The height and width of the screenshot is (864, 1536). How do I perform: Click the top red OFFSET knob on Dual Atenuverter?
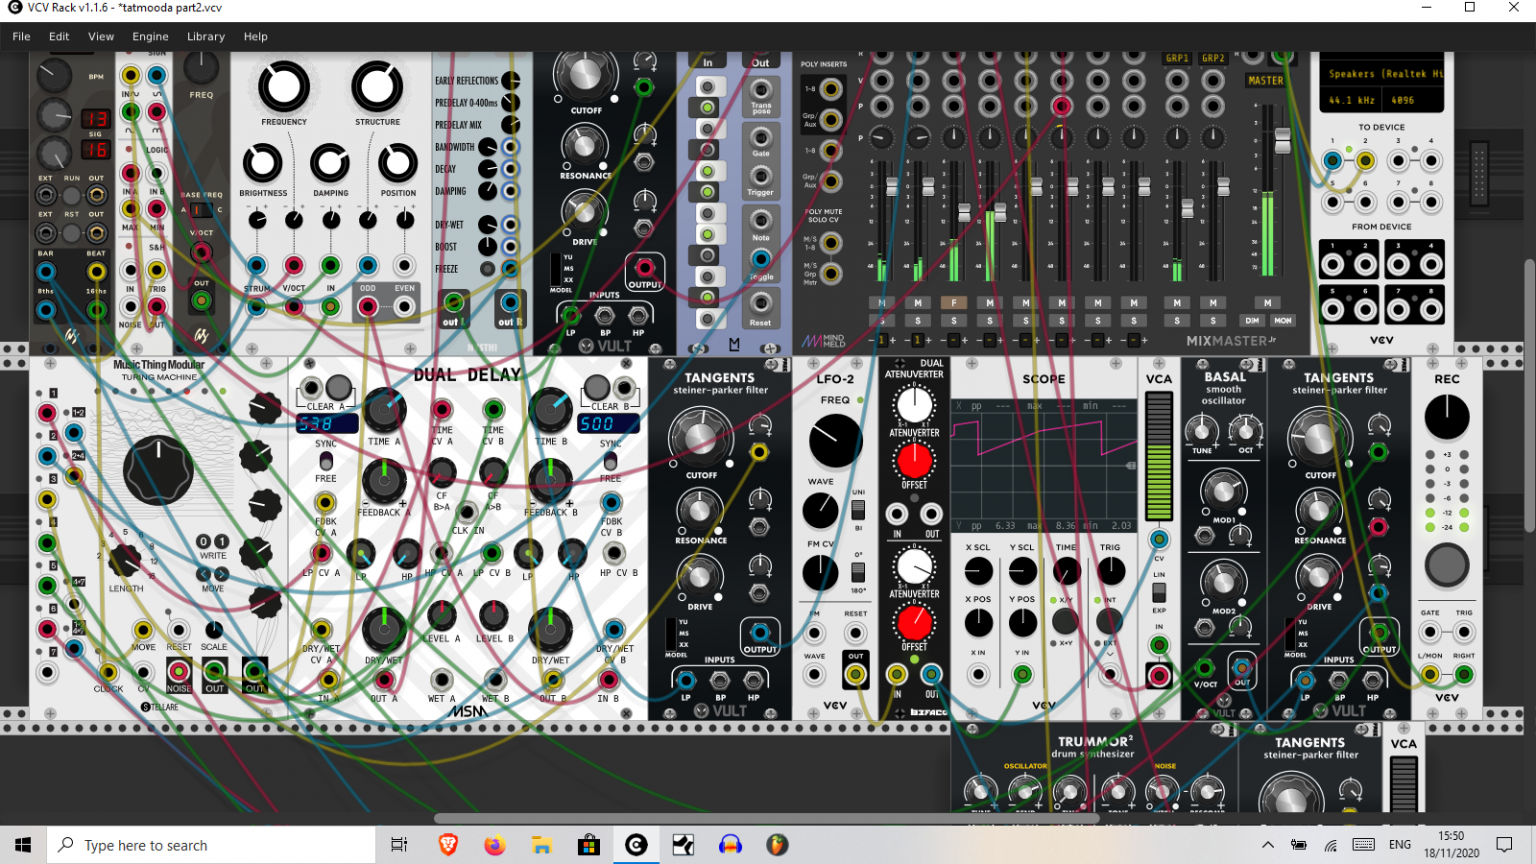pos(913,460)
